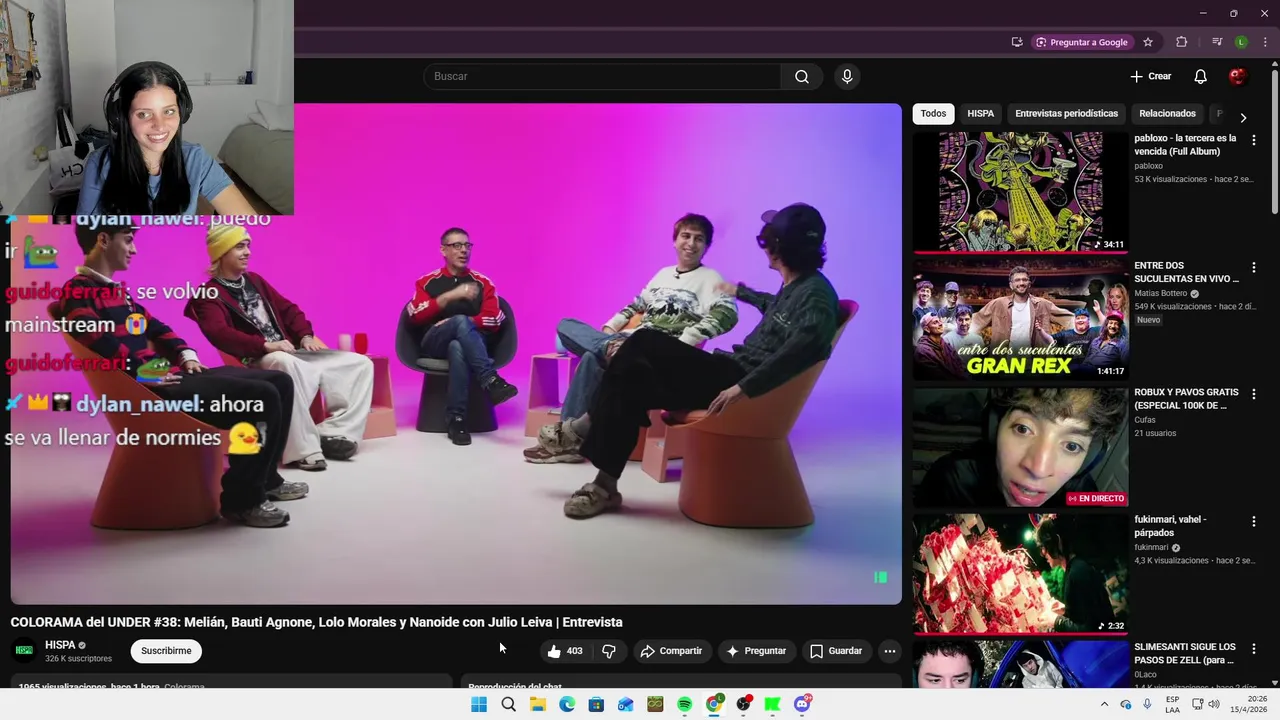Open ESP LAA language indicator
The image size is (1280, 720).
(x=1172, y=704)
